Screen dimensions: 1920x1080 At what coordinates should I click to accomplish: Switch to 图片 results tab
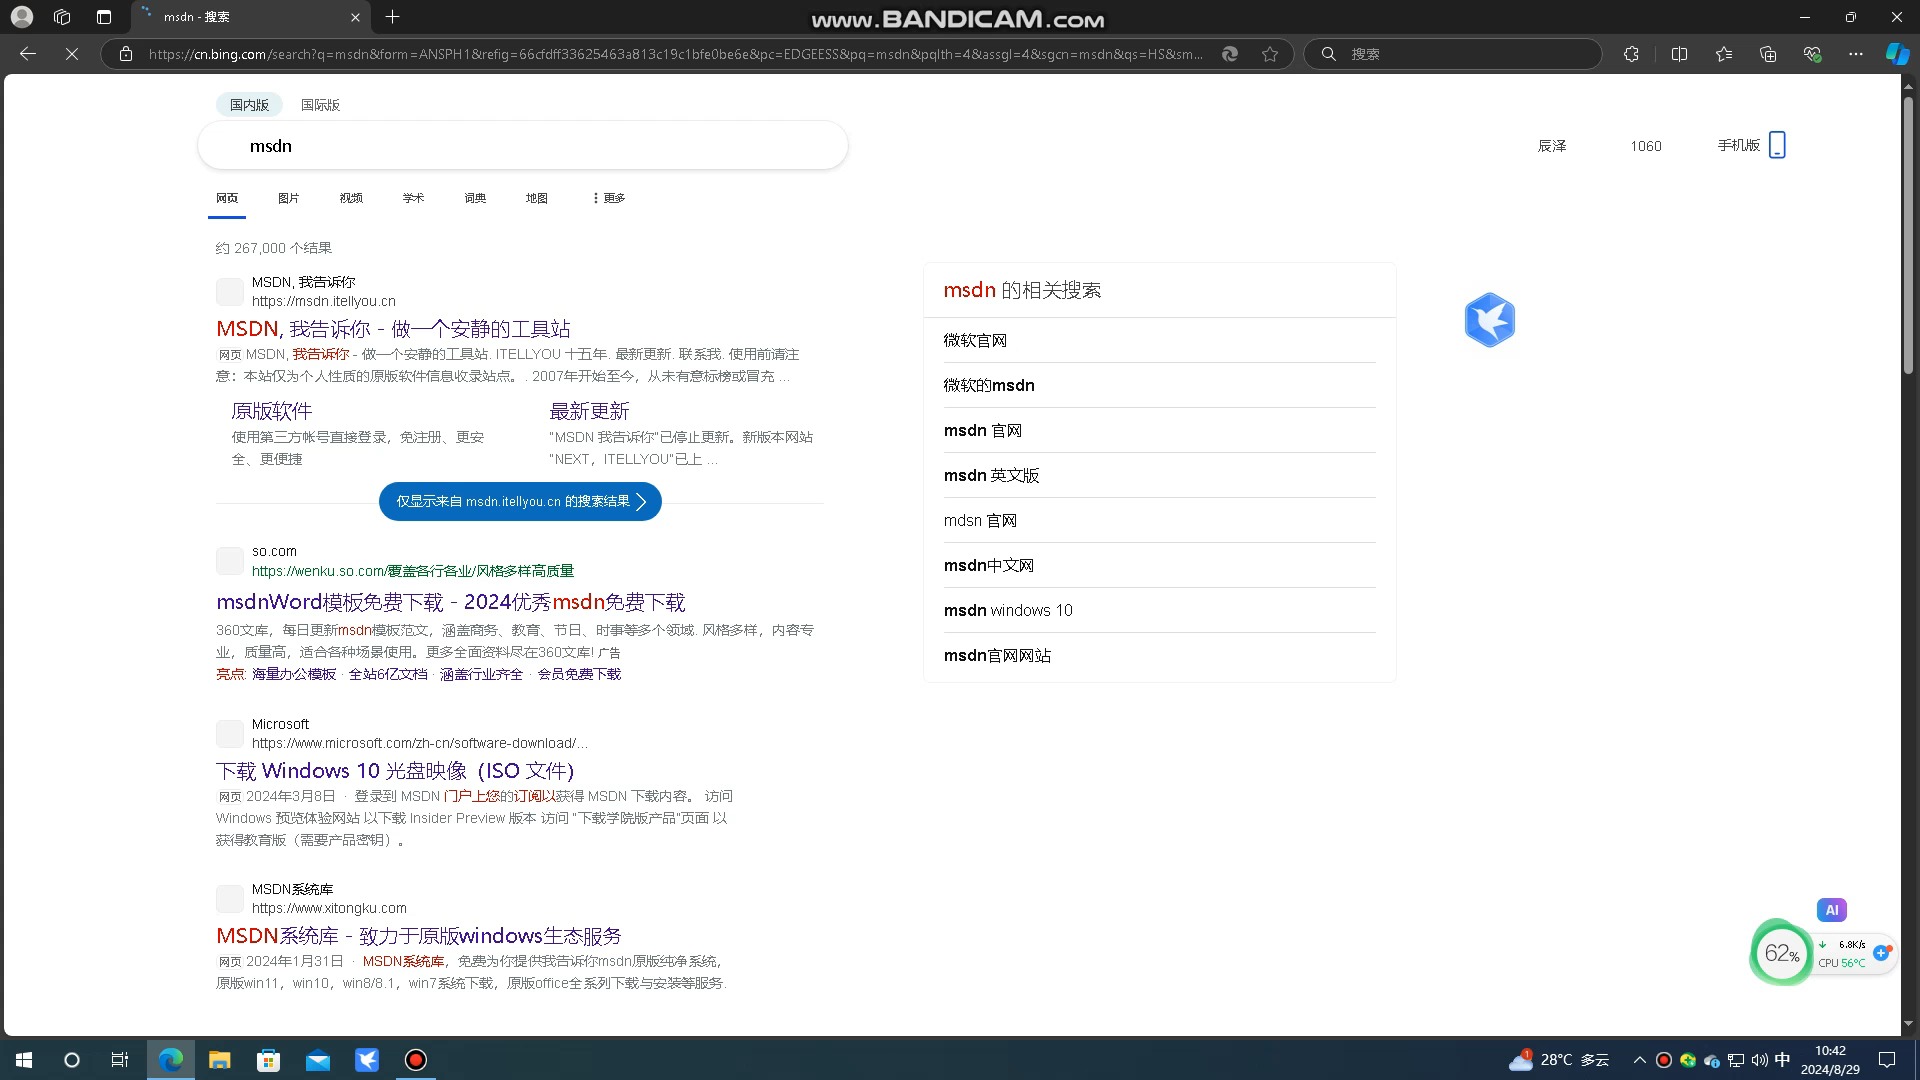289,198
